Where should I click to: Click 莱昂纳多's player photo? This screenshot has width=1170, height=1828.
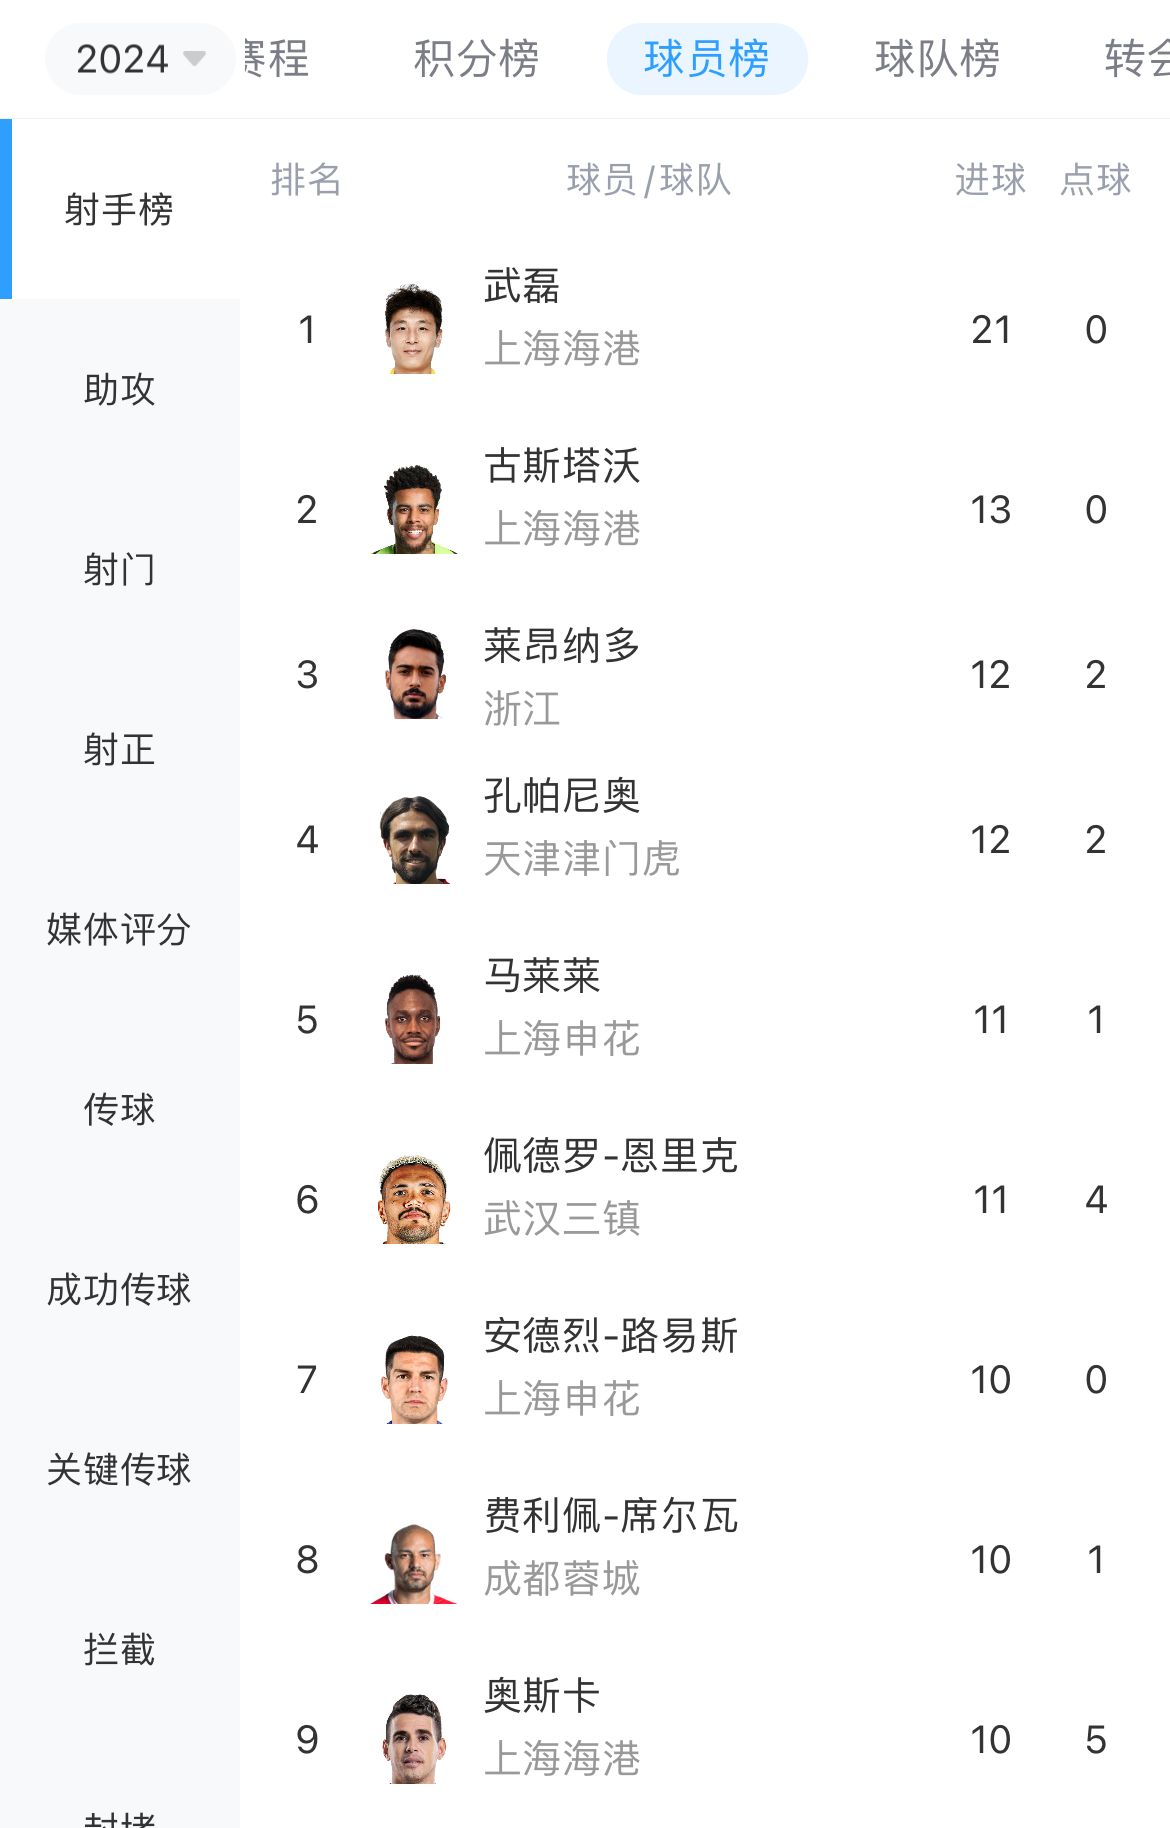coord(414,674)
